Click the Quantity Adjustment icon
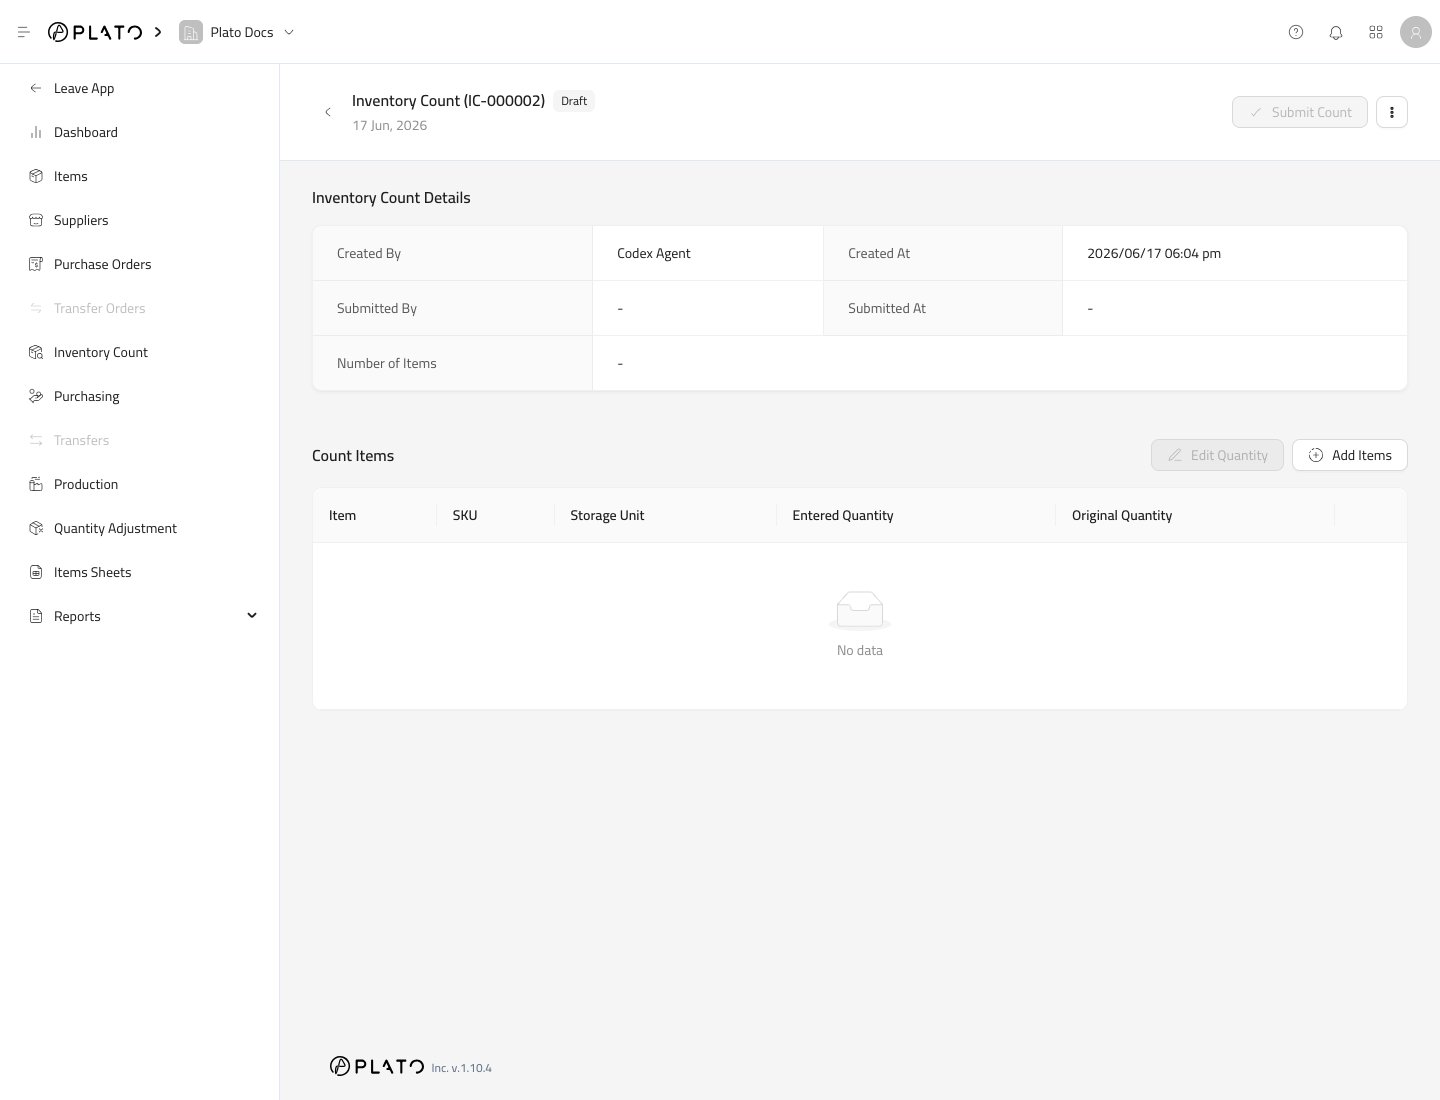 pyautogui.click(x=36, y=528)
